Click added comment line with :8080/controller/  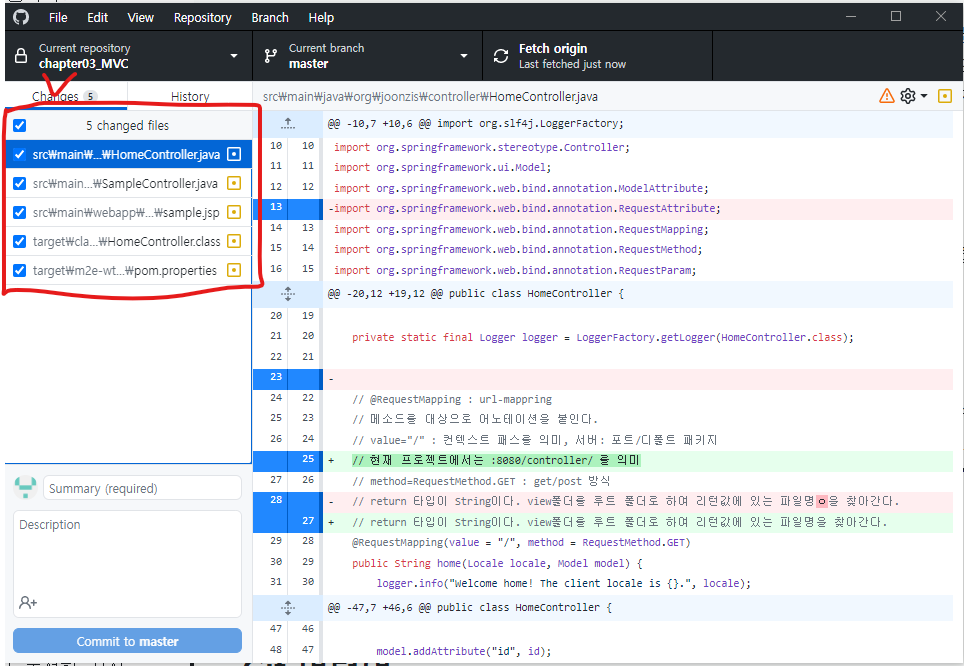click(638, 461)
